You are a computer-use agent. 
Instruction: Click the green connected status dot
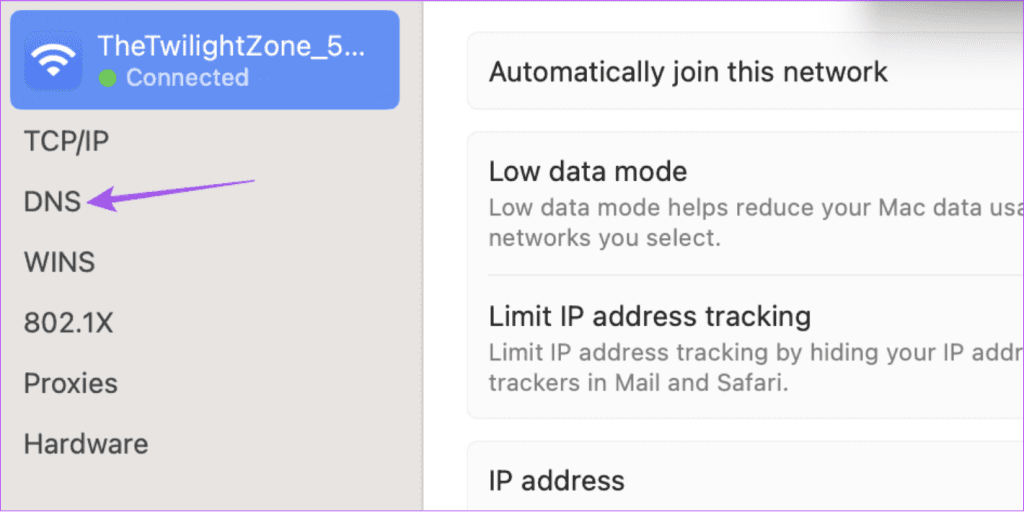pyautogui.click(x=107, y=78)
